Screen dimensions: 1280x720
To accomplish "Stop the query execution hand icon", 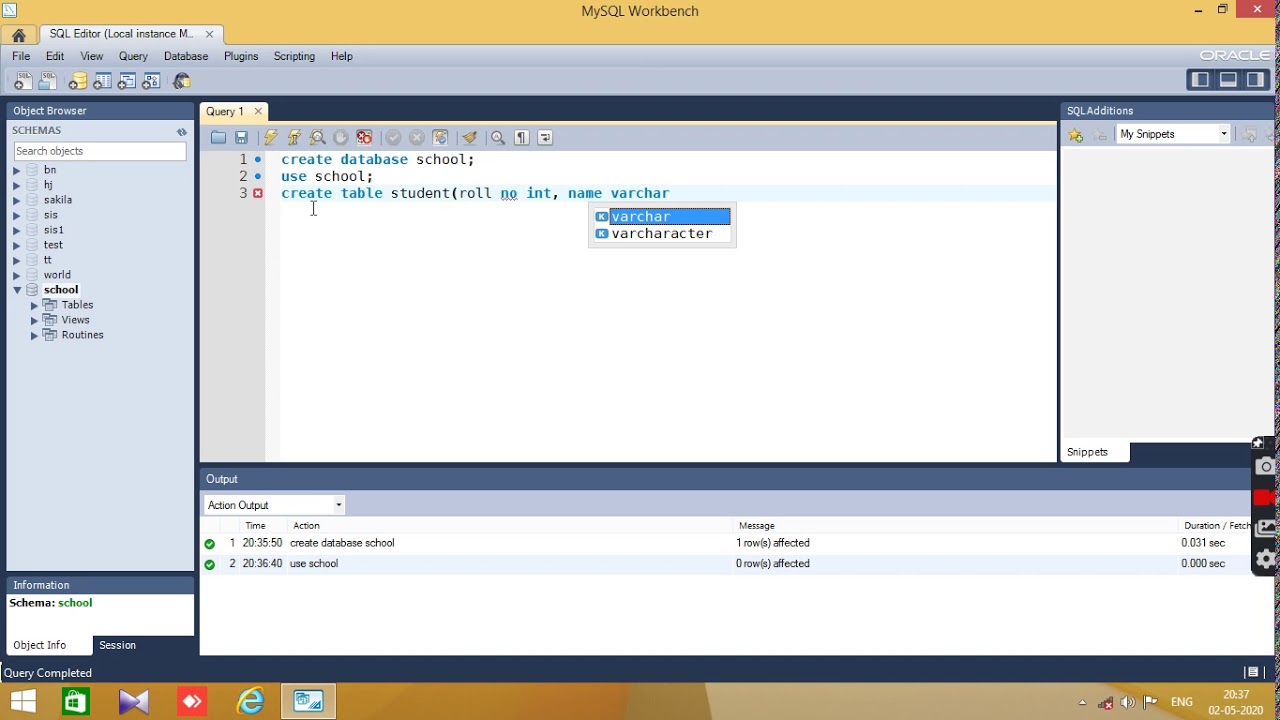I will pyautogui.click(x=341, y=138).
